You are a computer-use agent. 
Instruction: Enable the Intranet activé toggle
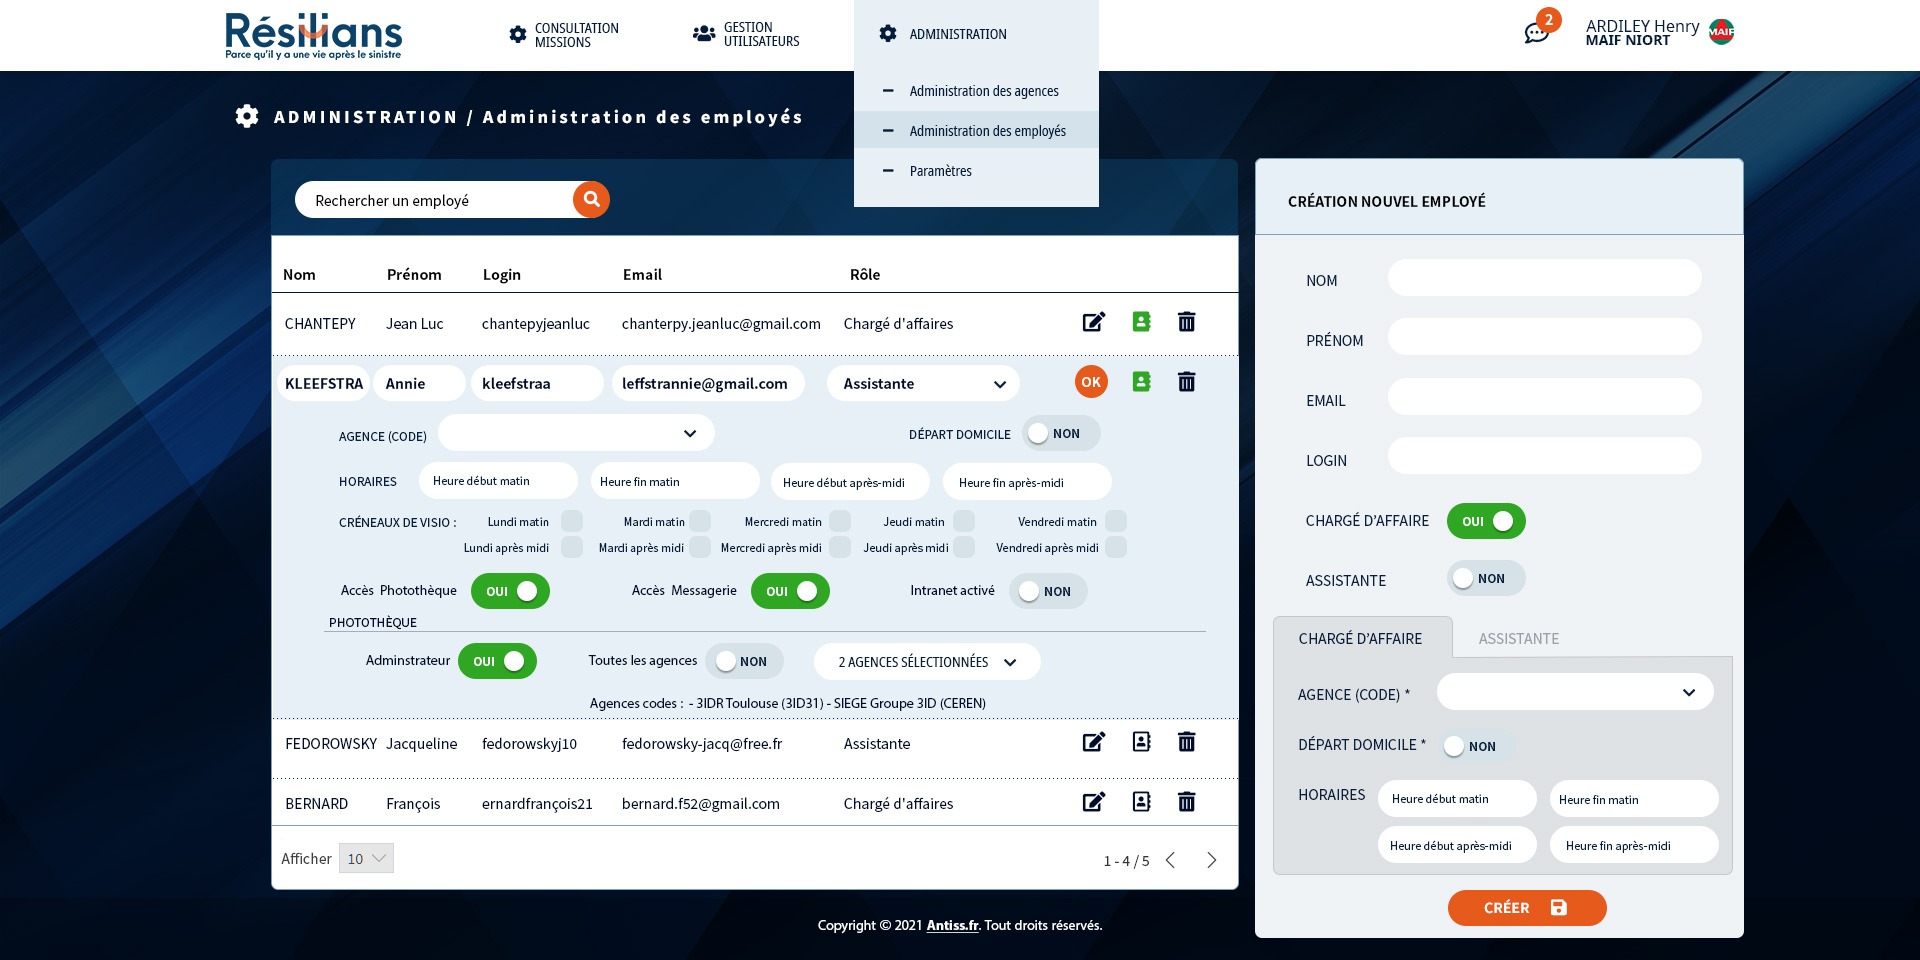[1047, 591]
